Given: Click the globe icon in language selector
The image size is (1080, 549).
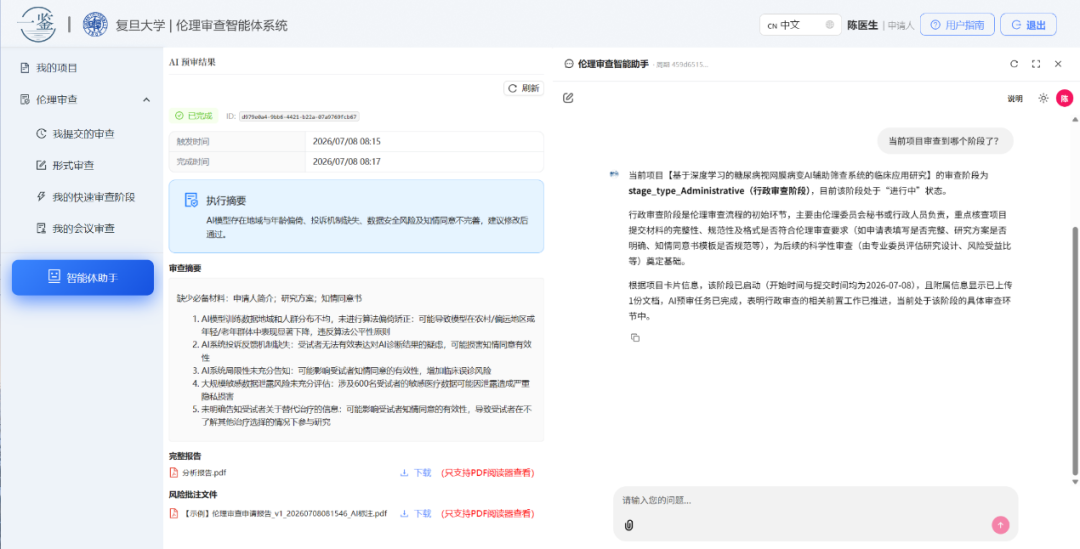Looking at the screenshot, I should (829, 25).
